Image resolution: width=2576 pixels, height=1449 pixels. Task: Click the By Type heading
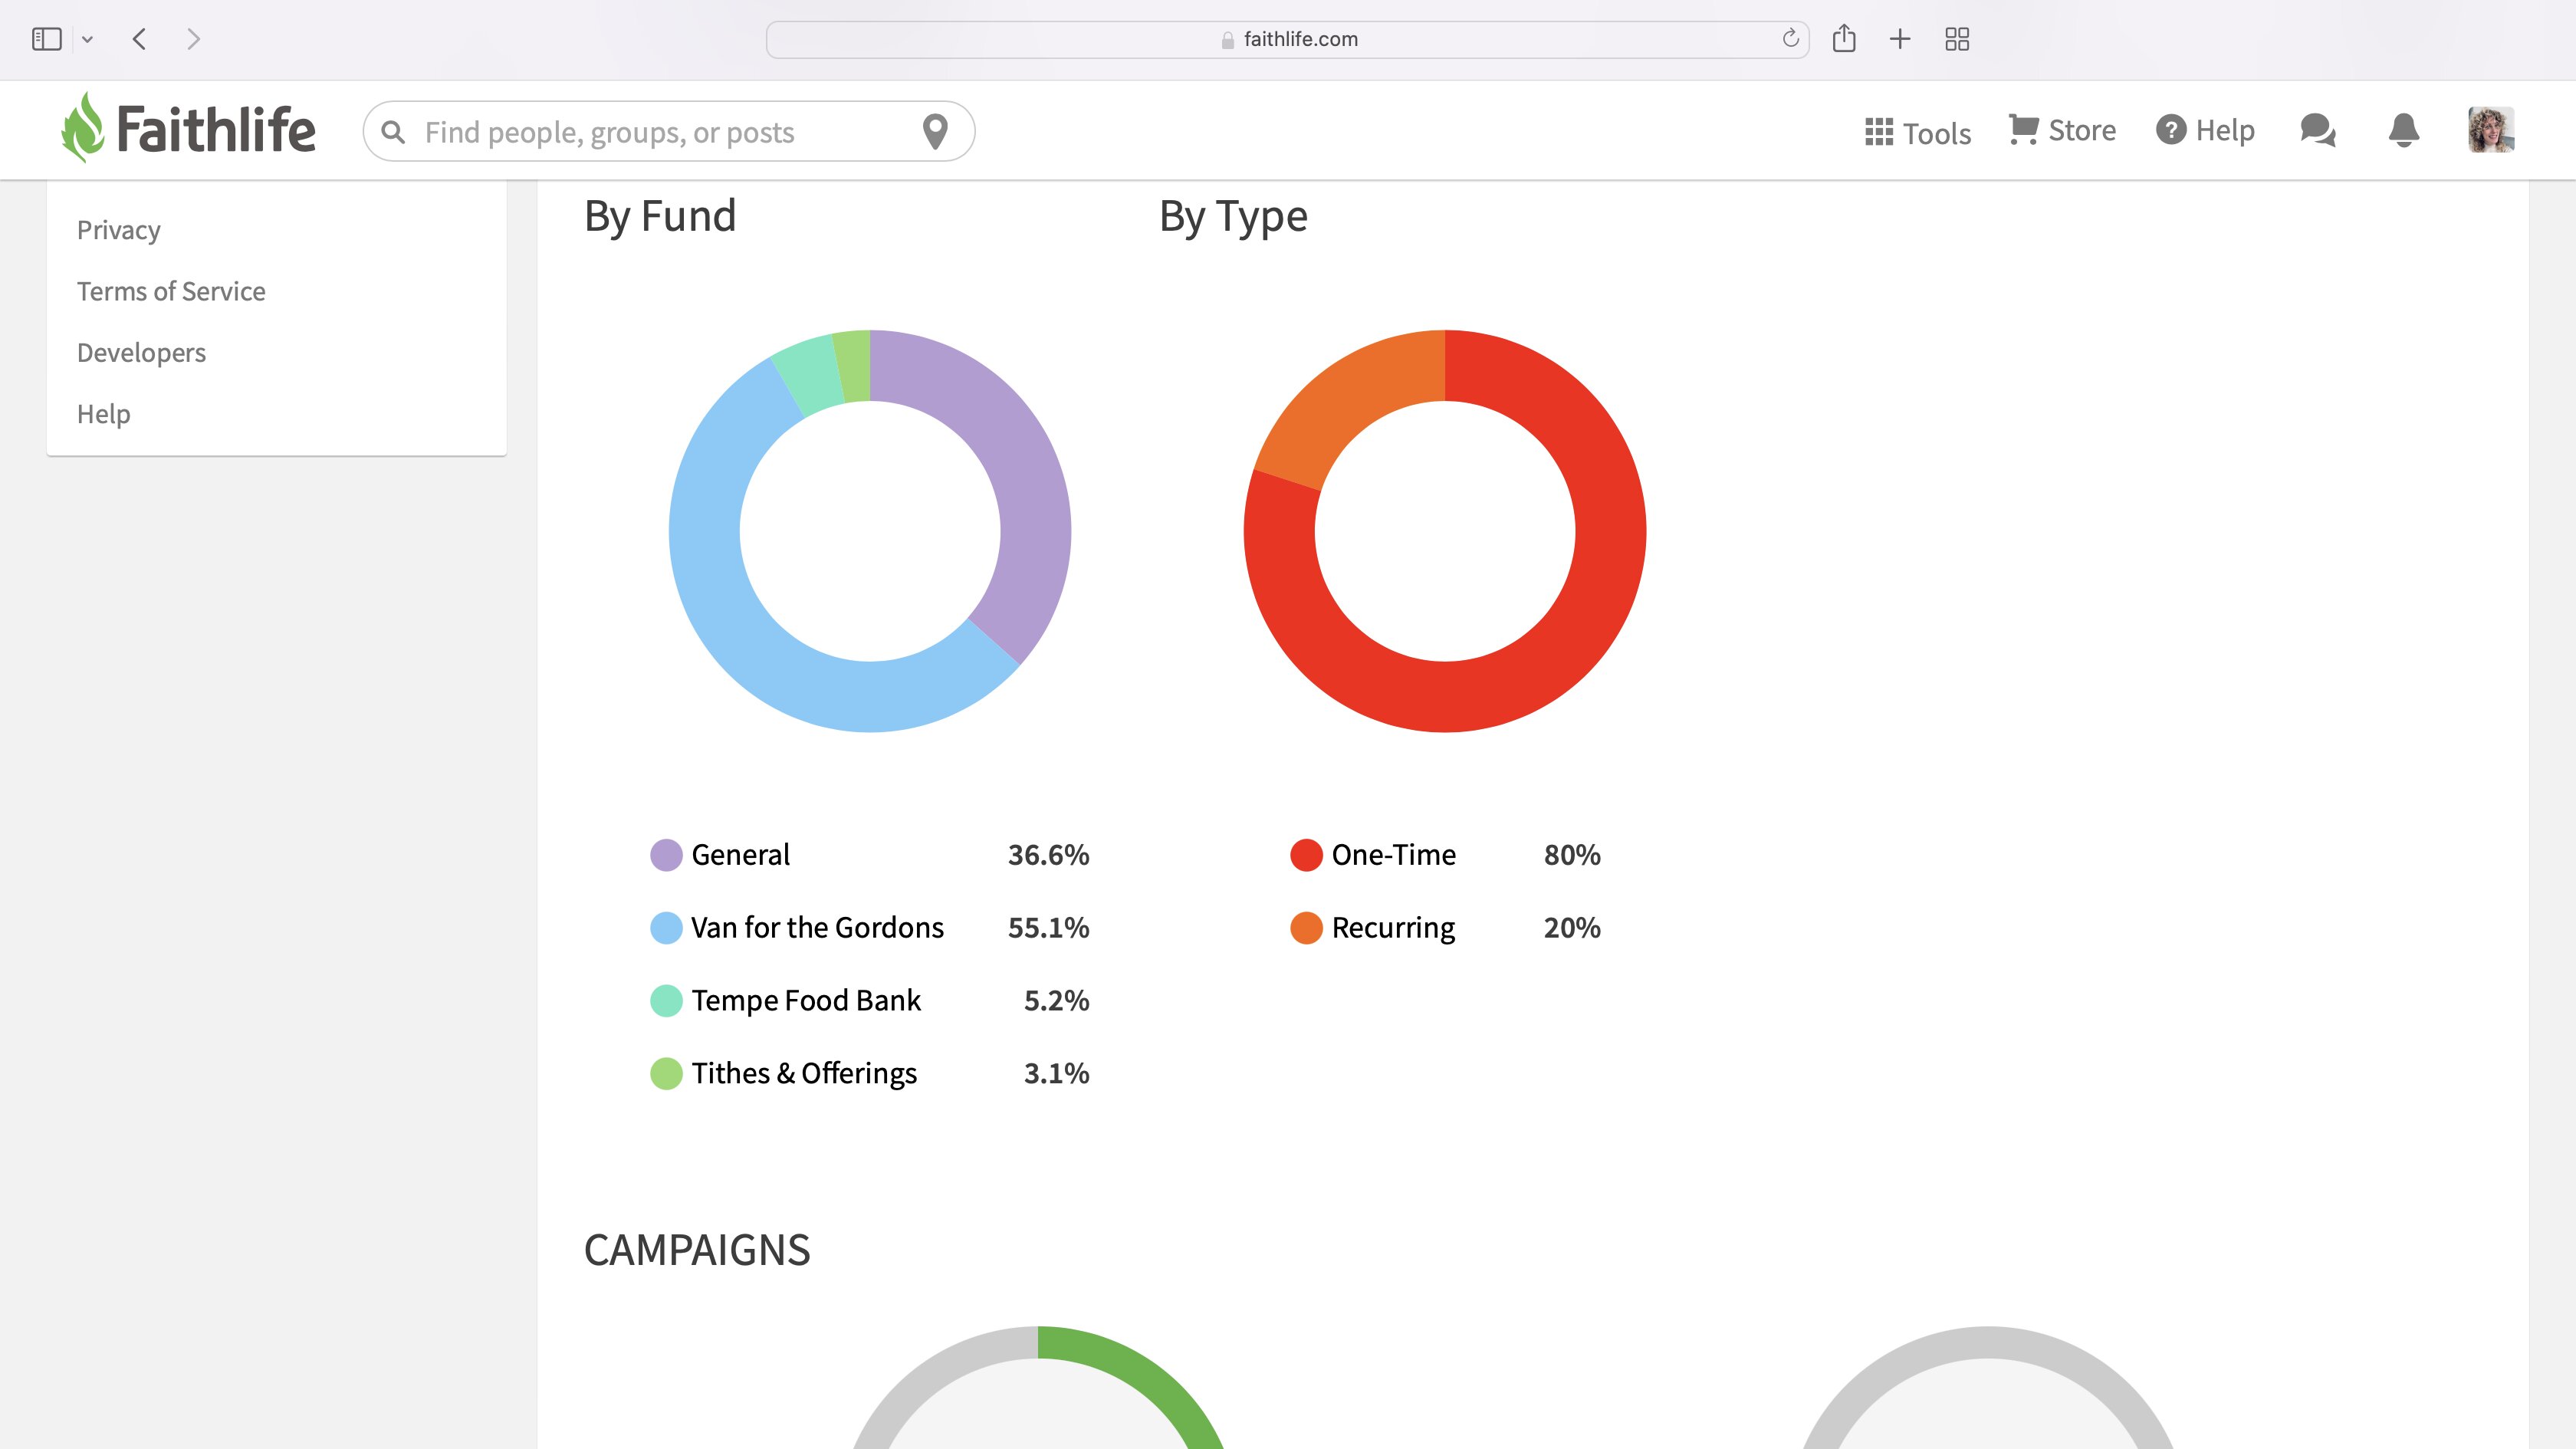click(1233, 217)
